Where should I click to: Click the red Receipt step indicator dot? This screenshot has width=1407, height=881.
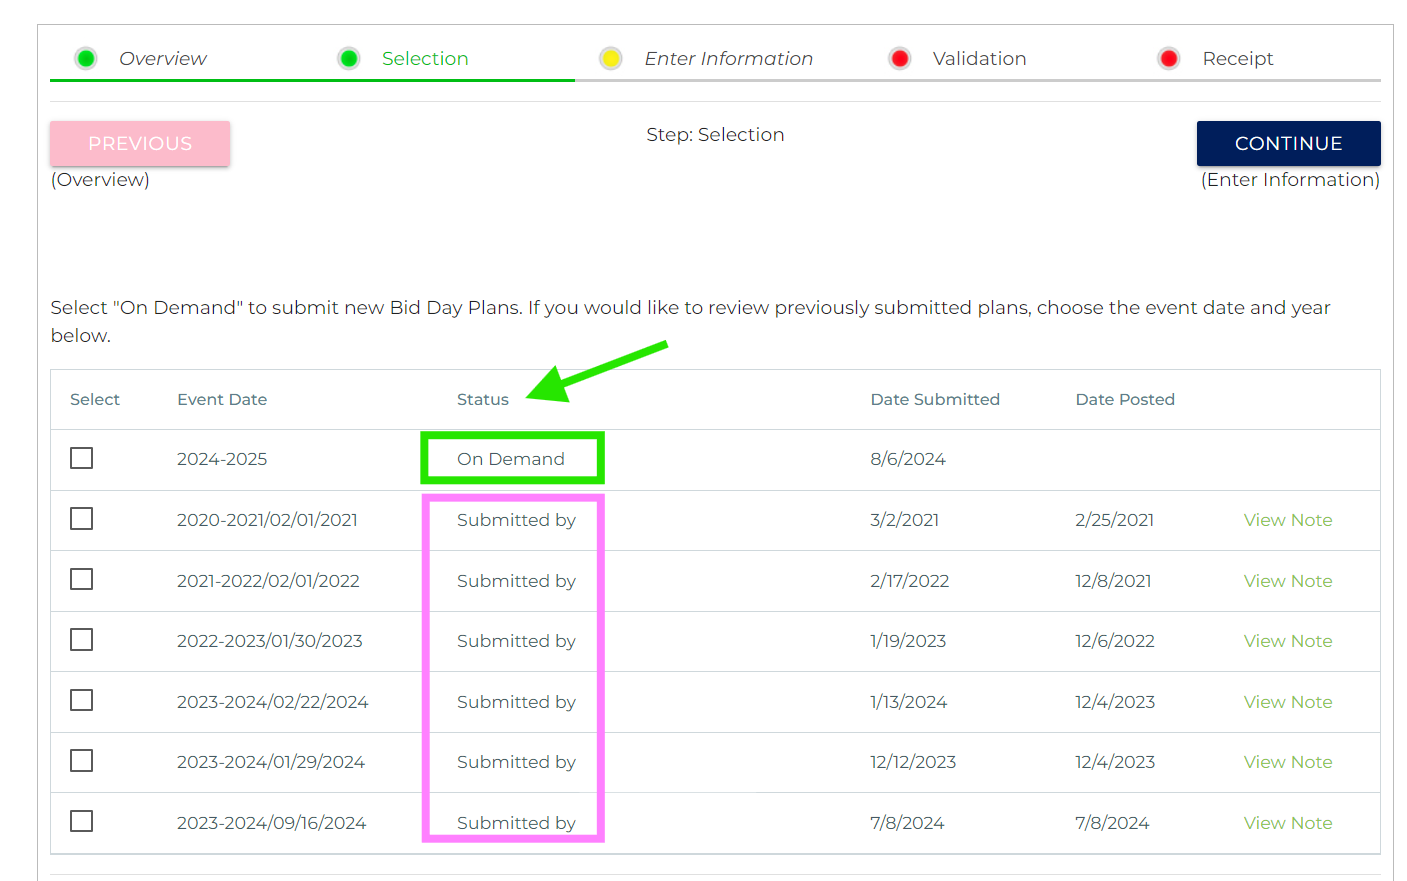[x=1169, y=59]
